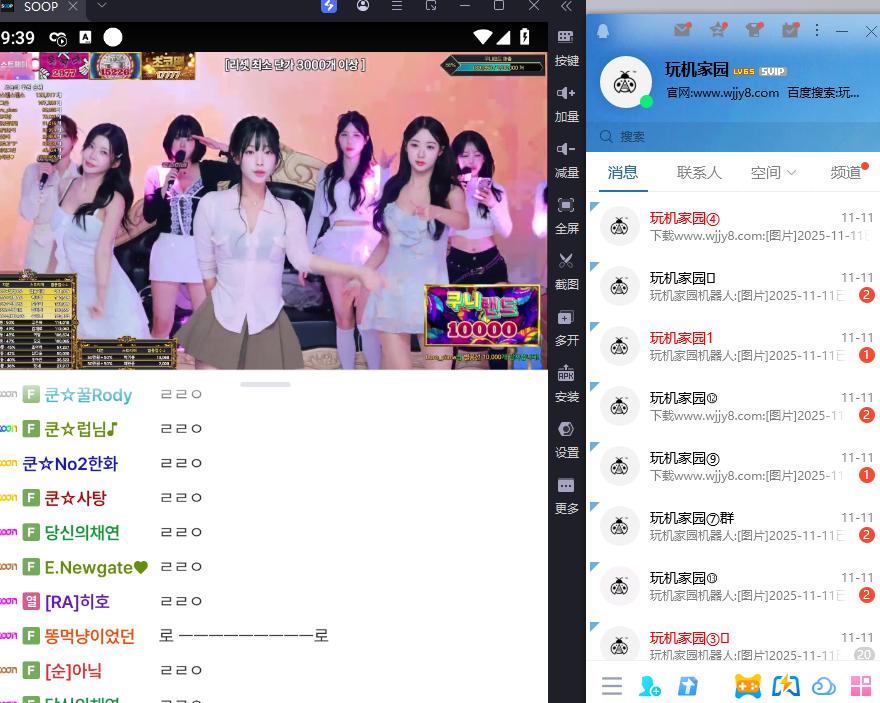The height and width of the screenshot is (703, 880).
Task: Take a screenshot with 截图 scissors
Action: [x=566, y=269]
